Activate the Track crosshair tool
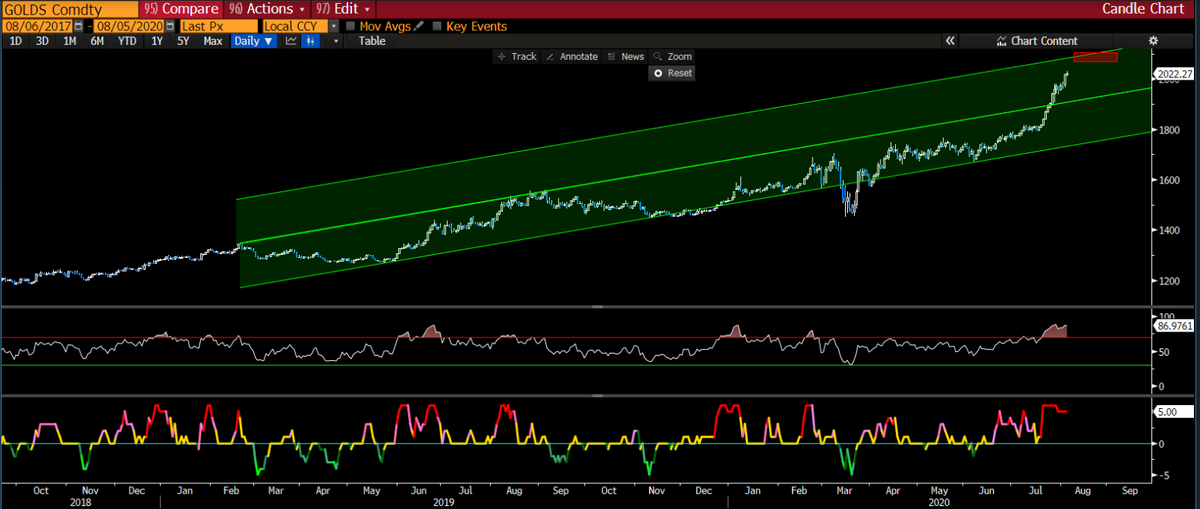 click(x=517, y=57)
